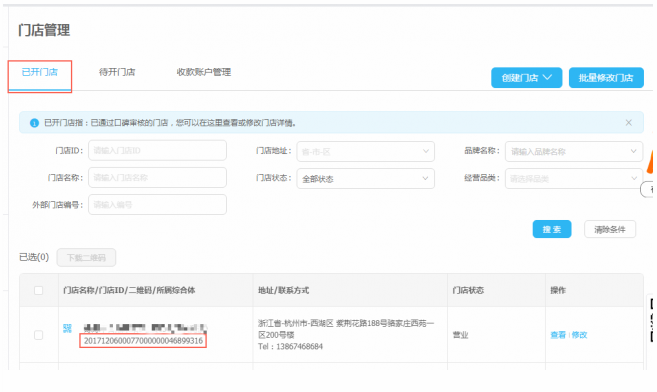Click the 查看 link in the store row
Image resolution: width=657 pixels, height=392 pixels.
[x=558, y=335]
